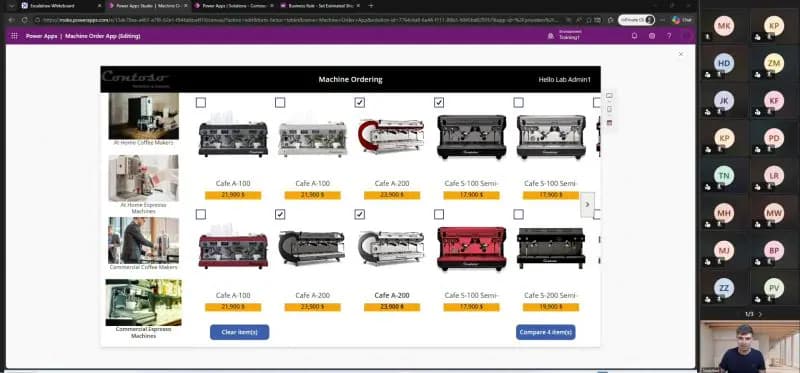Click the Cafe S-200 Semi- product name
Viewport: 800px width, 373px height.
point(551,295)
